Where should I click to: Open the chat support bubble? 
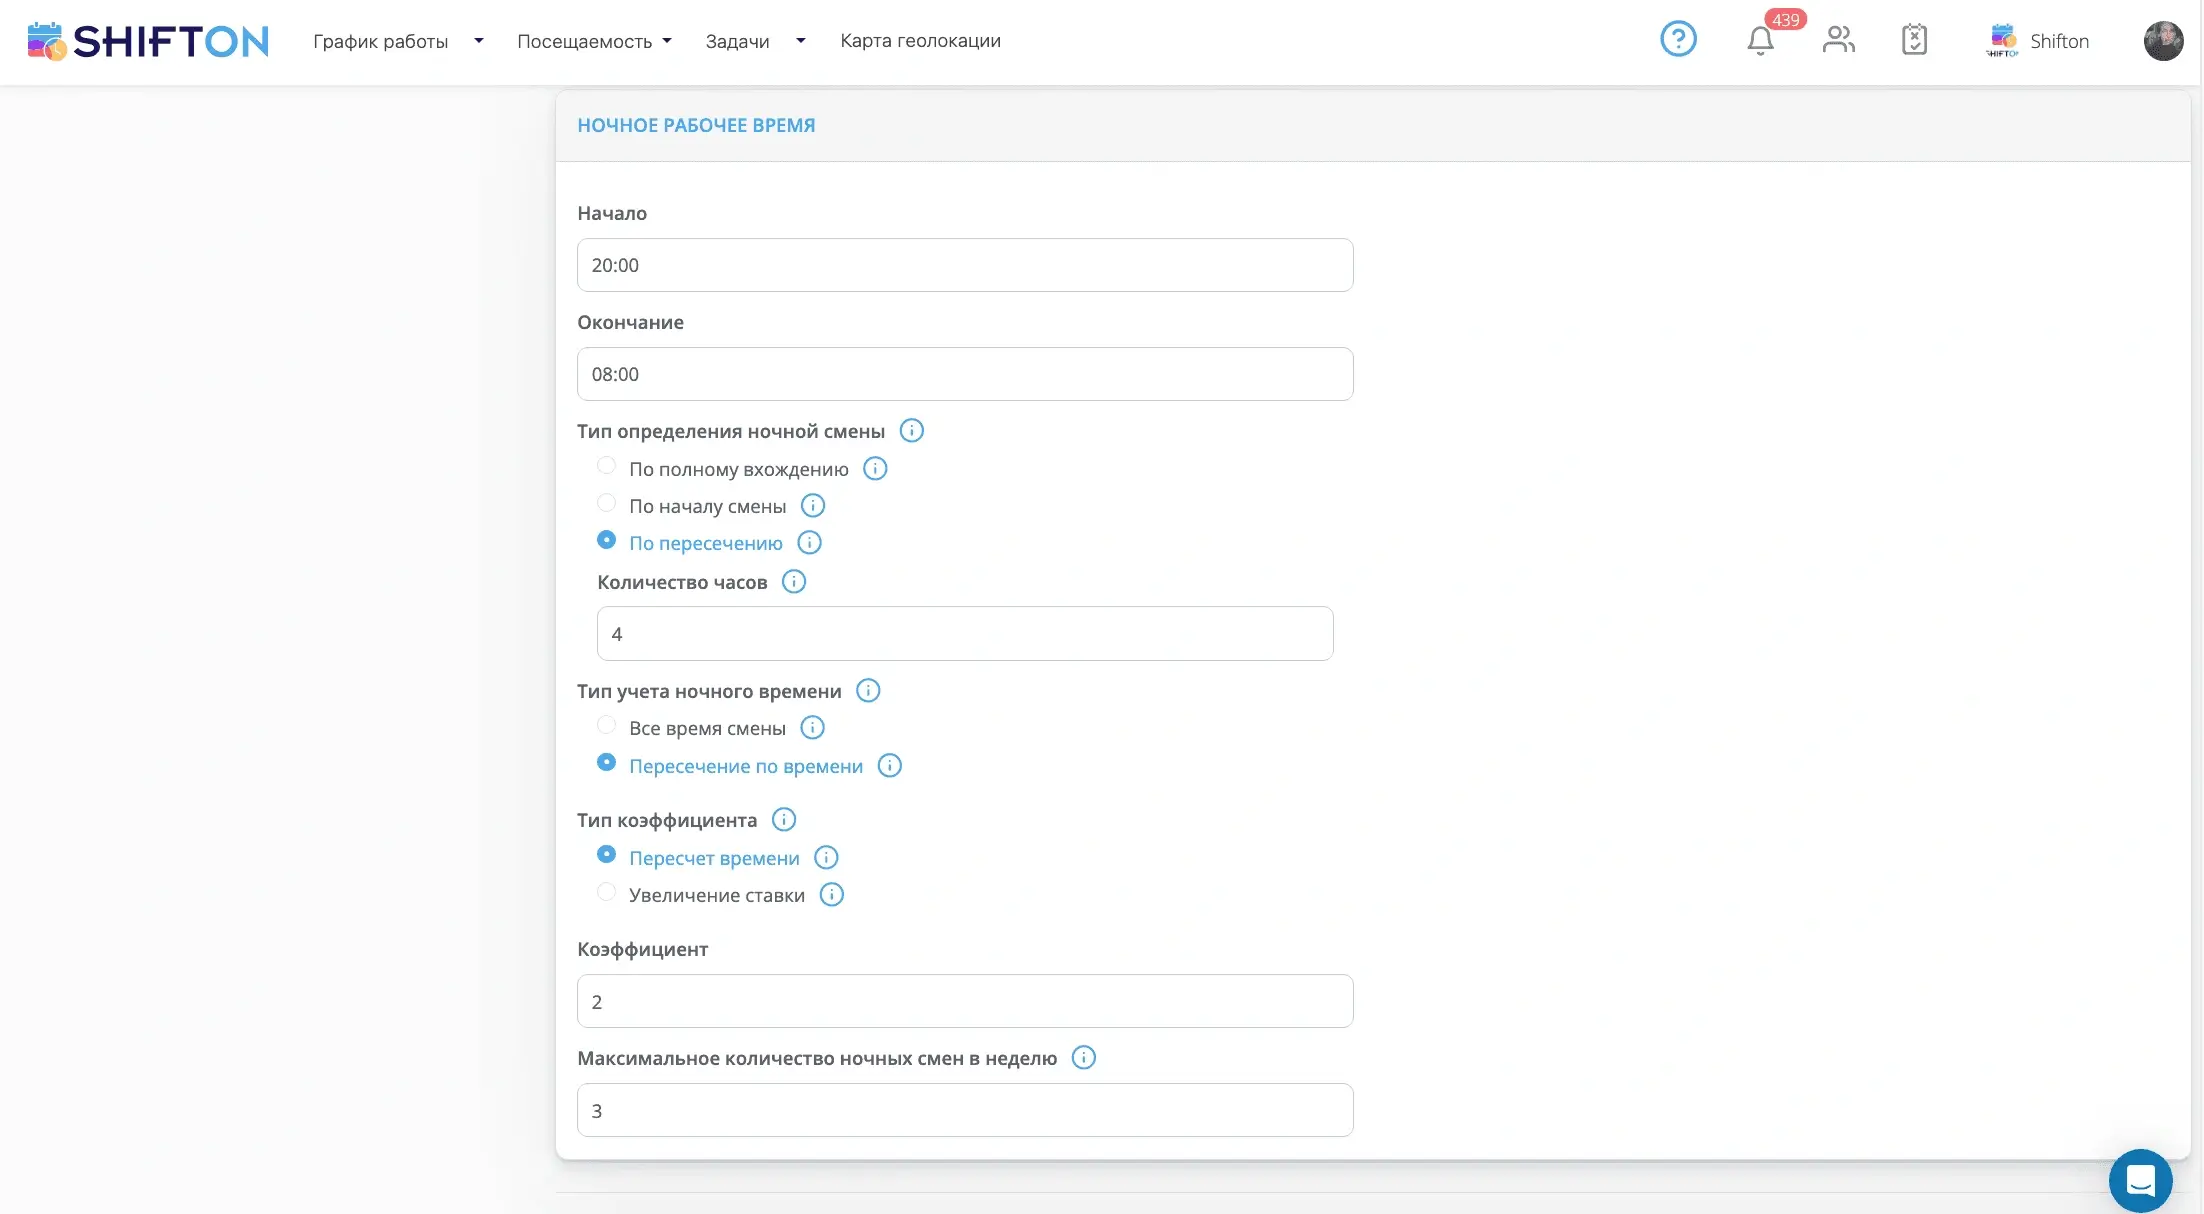click(x=2140, y=1180)
